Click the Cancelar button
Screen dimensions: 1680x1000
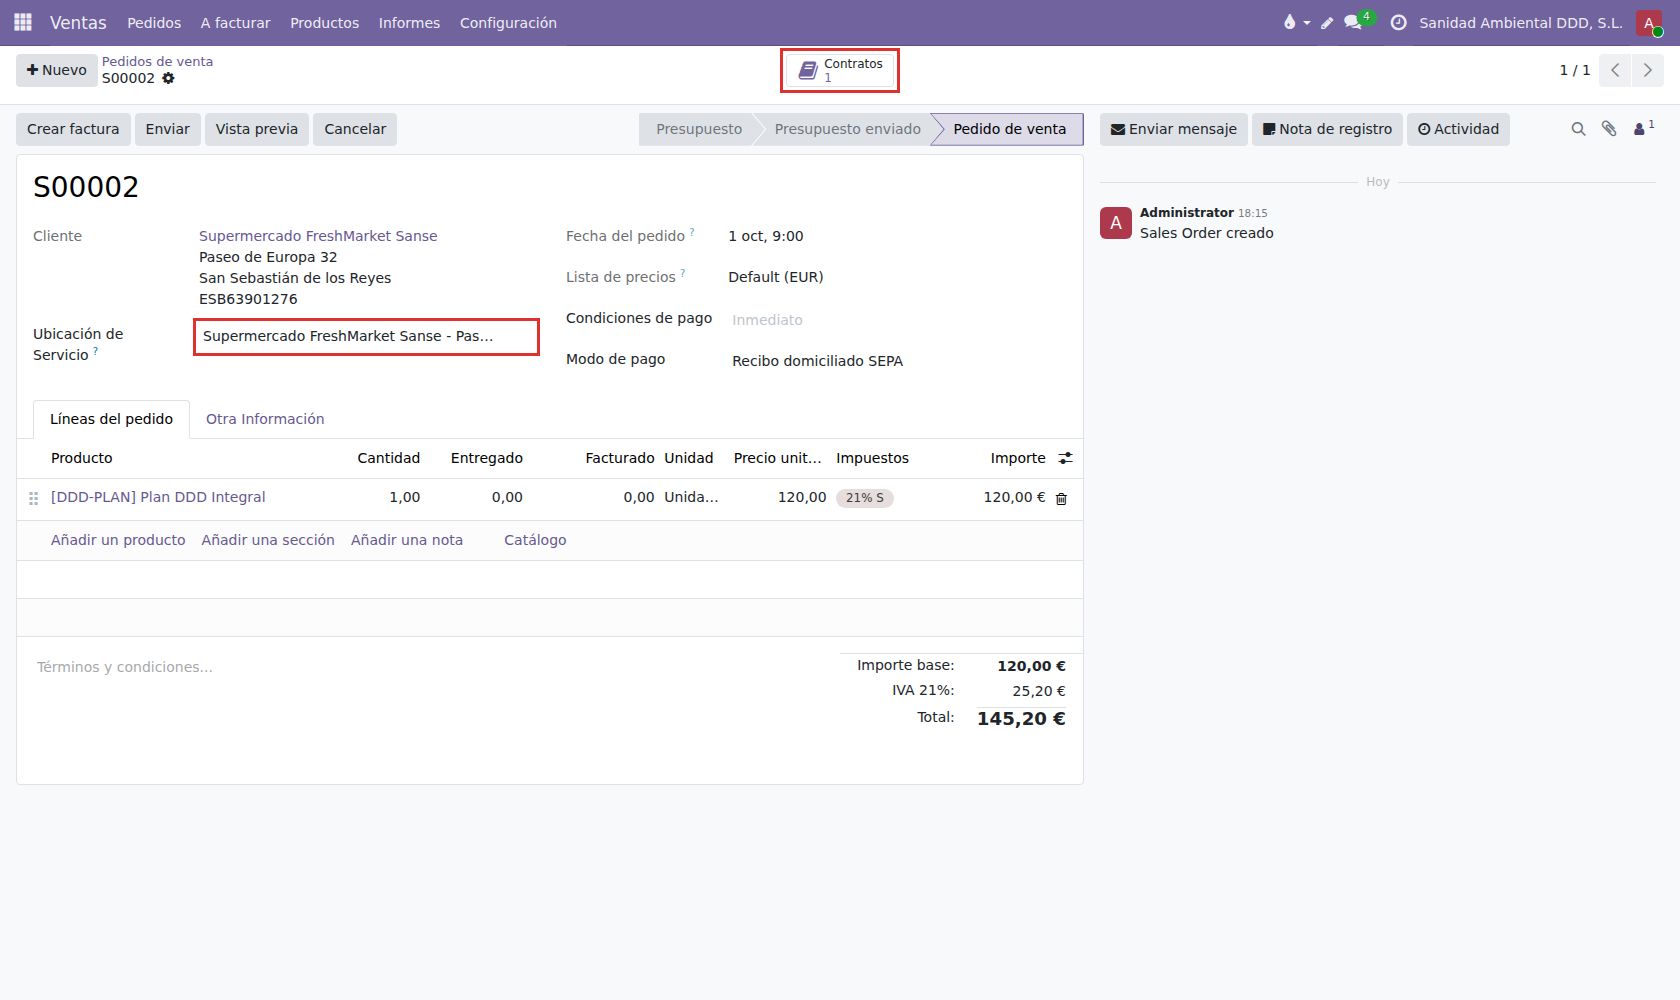click(x=355, y=129)
